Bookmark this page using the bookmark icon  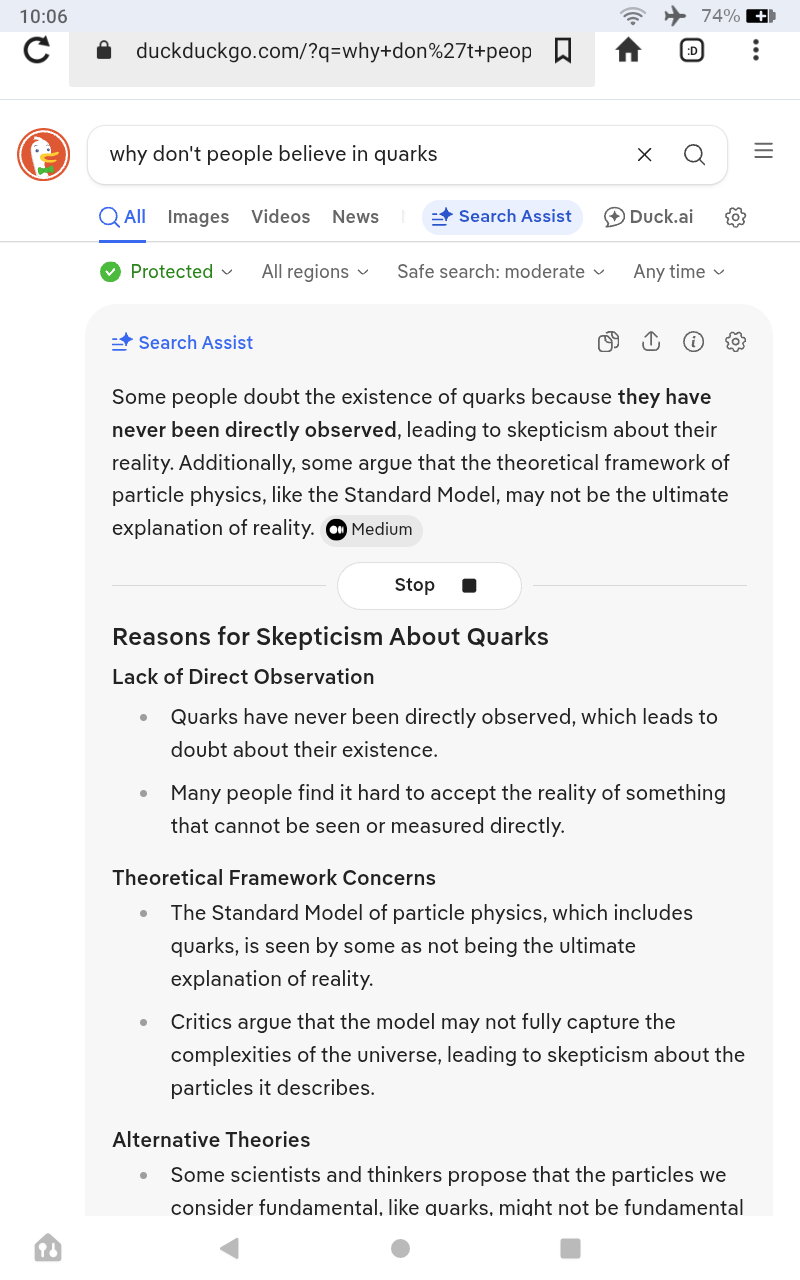tap(563, 50)
